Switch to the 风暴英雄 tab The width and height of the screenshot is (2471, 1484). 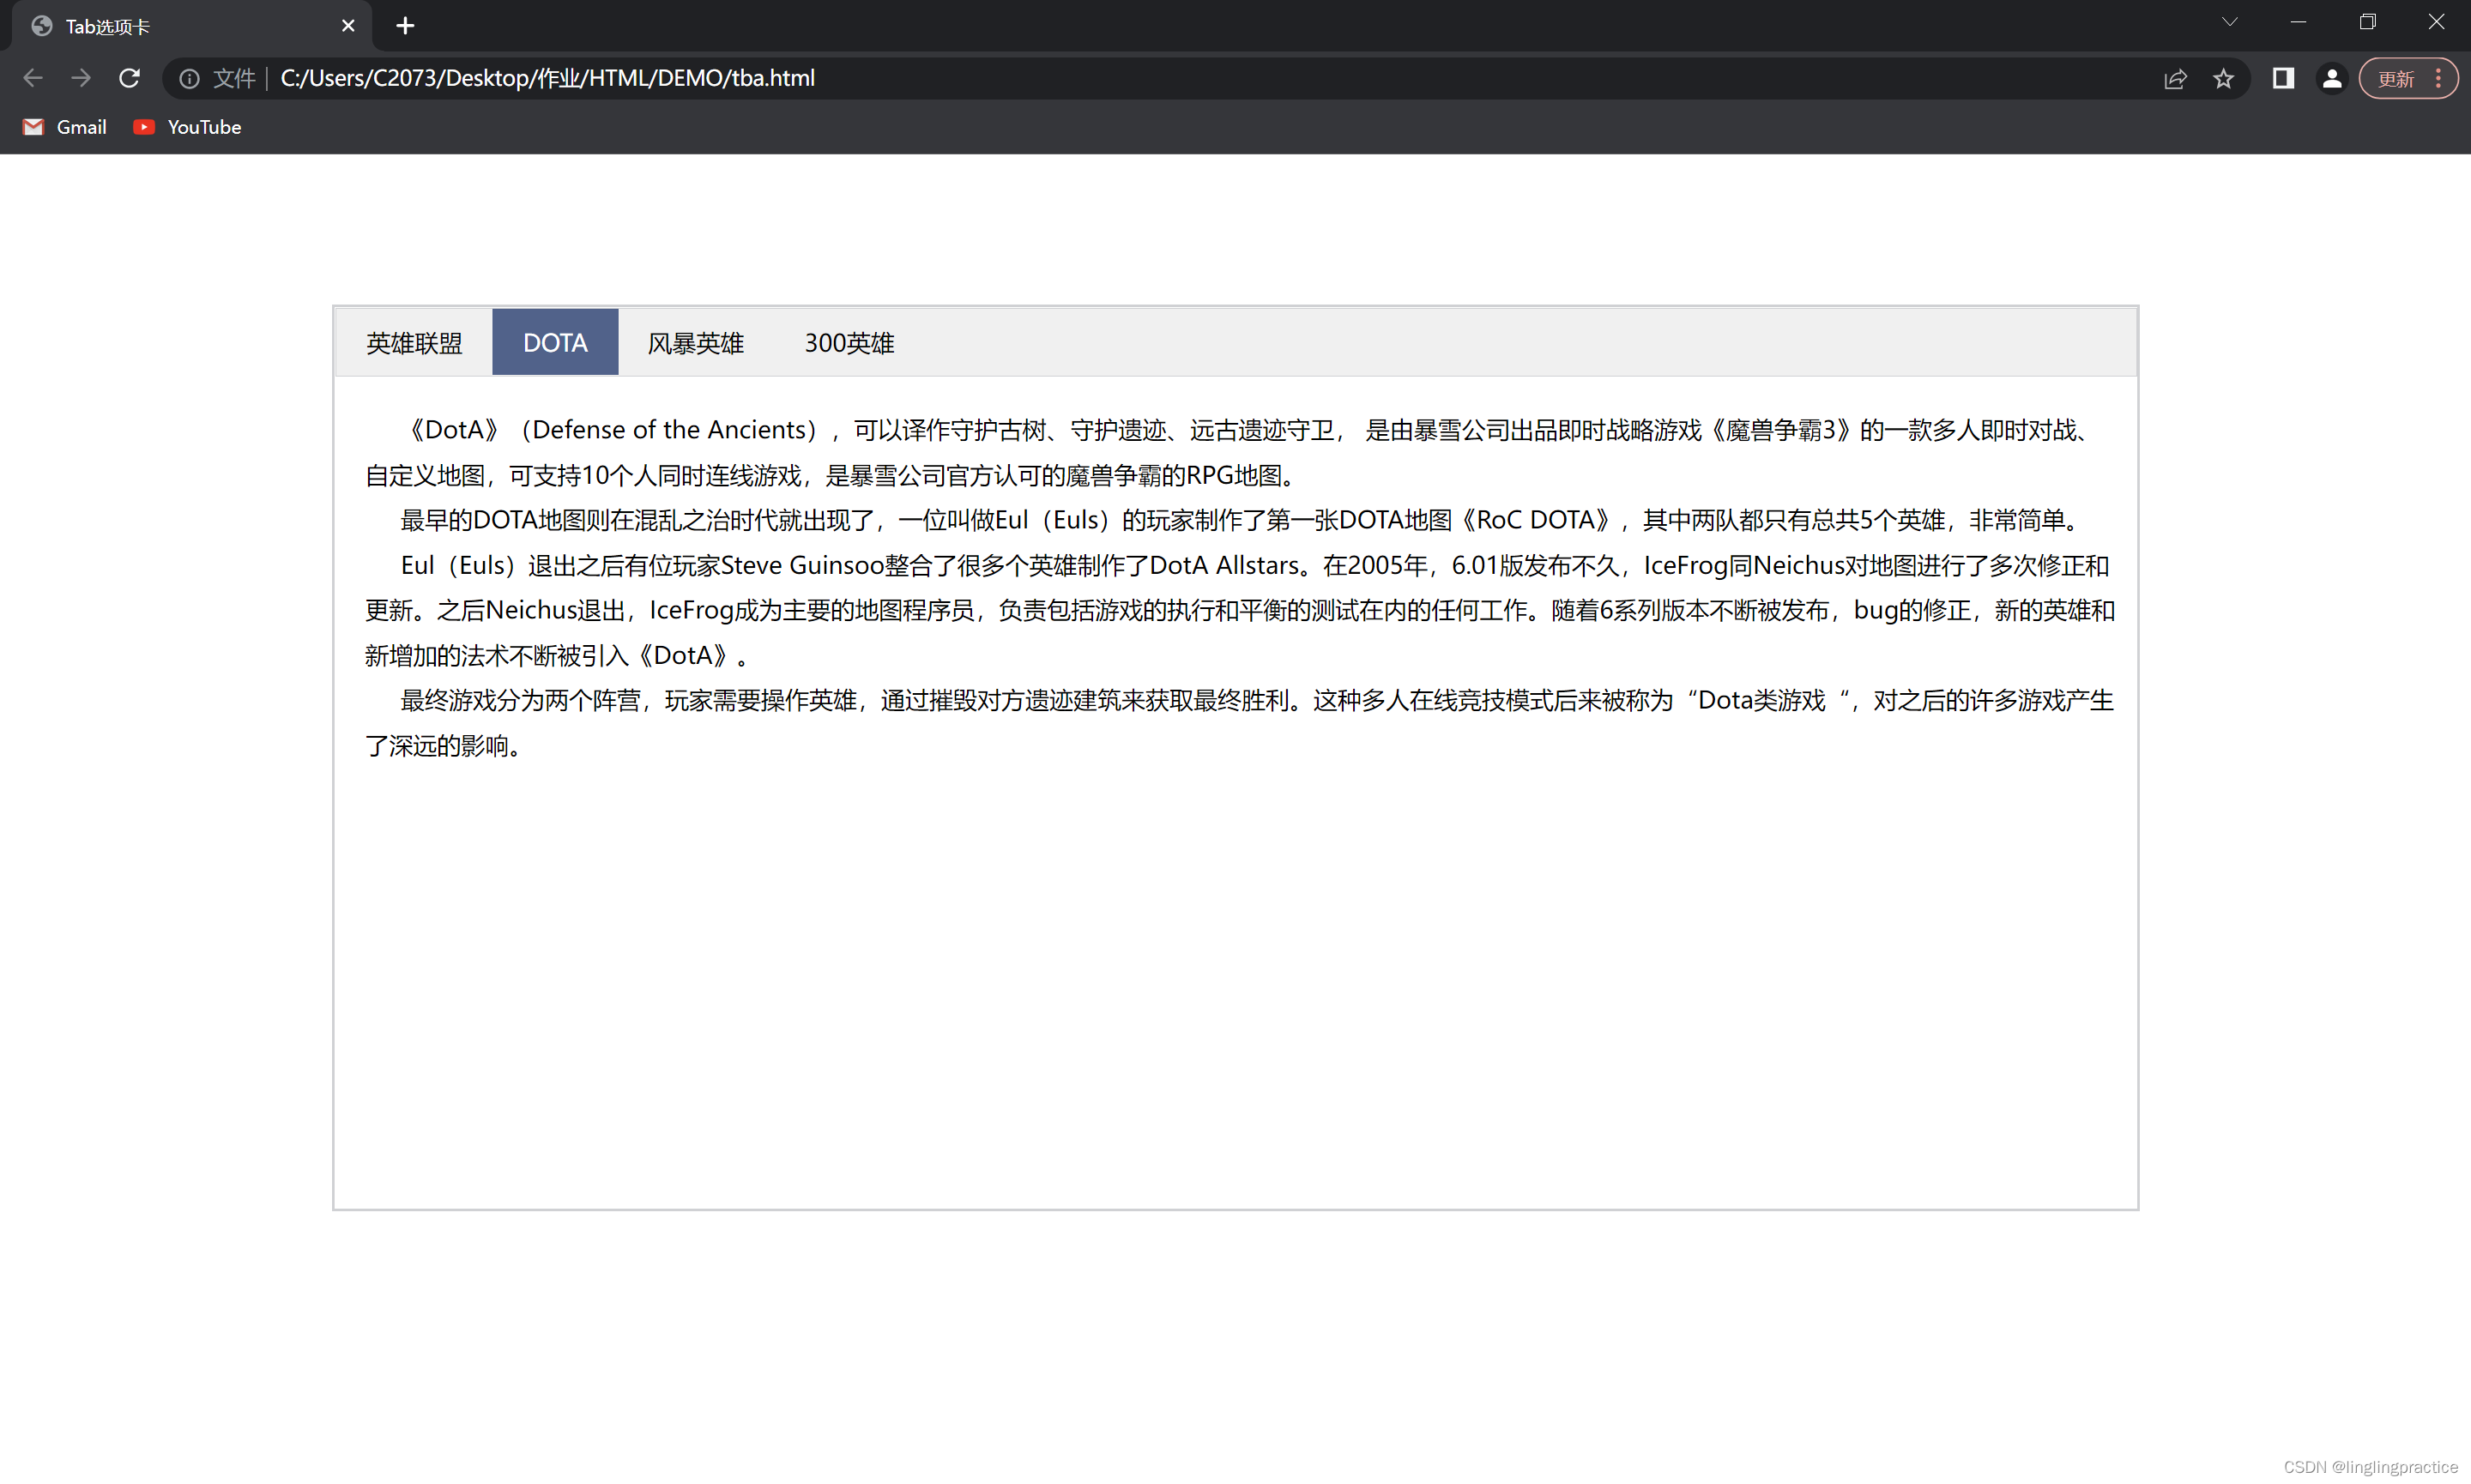(696, 343)
